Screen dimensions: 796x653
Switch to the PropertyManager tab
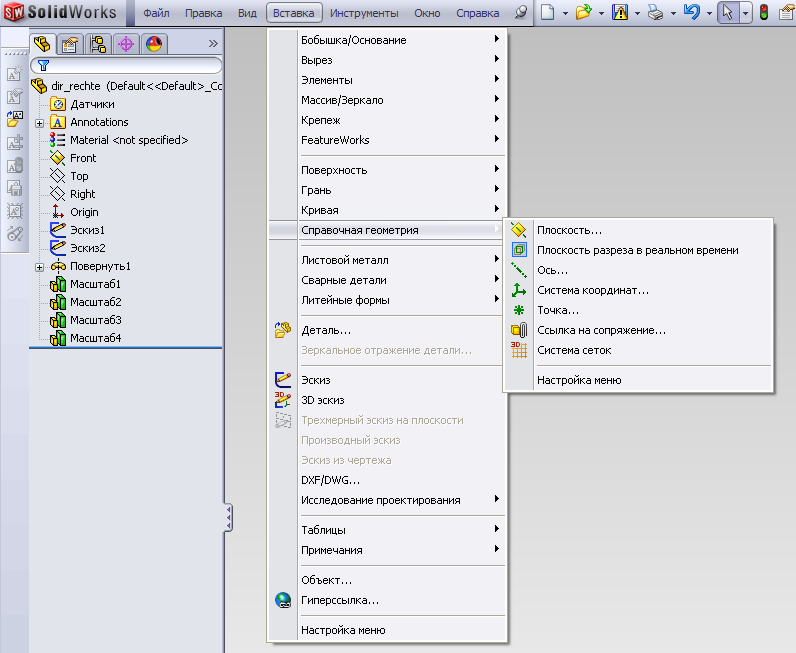[x=70, y=44]
